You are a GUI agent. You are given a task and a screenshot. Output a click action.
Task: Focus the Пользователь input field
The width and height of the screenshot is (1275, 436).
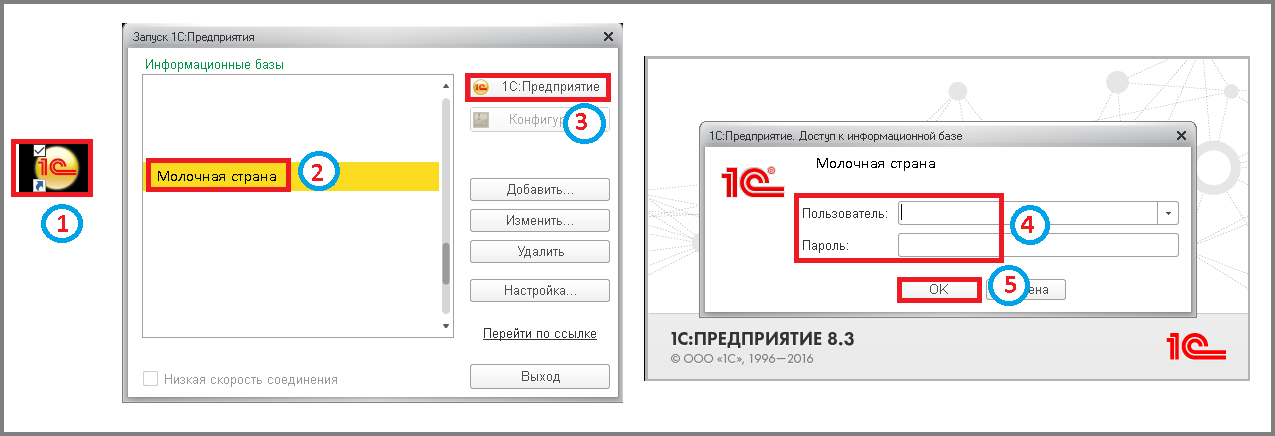[x=1028, y=212]
